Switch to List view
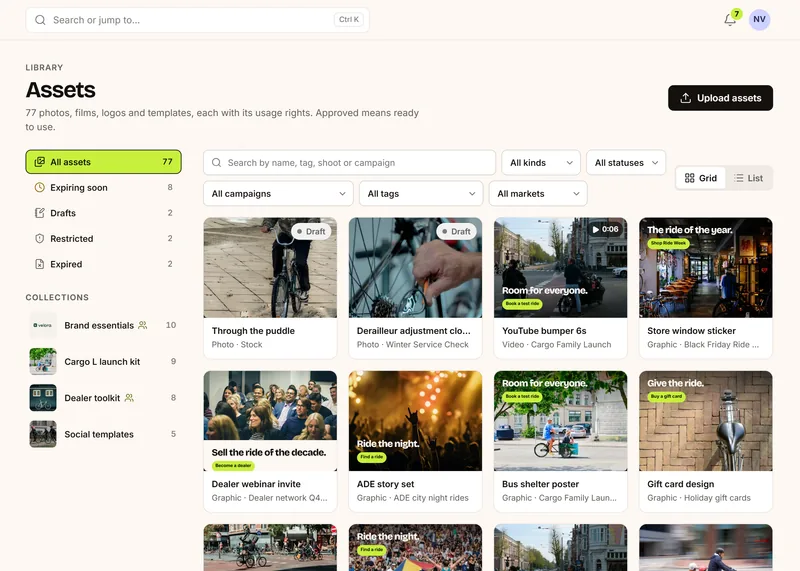The height and width of the screenshot is (571, 800). pos(748,178)
